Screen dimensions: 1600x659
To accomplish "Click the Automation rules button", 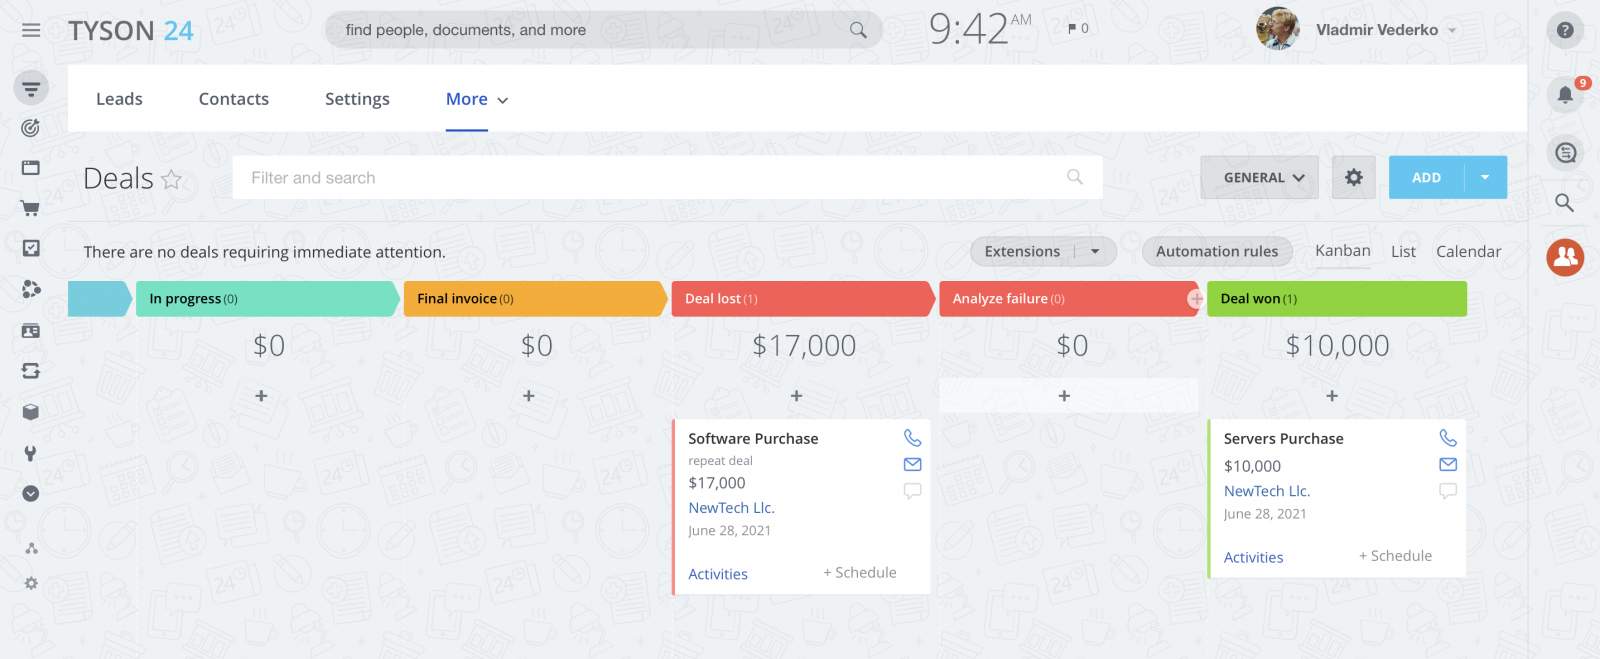I will [x=1217, y=252].
